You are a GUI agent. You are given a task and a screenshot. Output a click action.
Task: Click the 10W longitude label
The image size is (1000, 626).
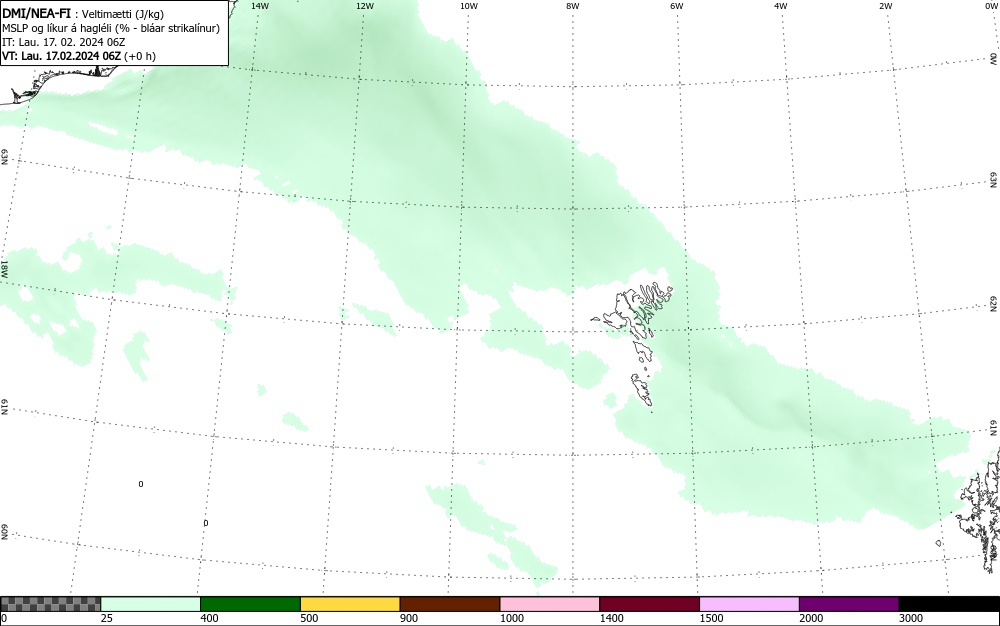tap(469, 6)
